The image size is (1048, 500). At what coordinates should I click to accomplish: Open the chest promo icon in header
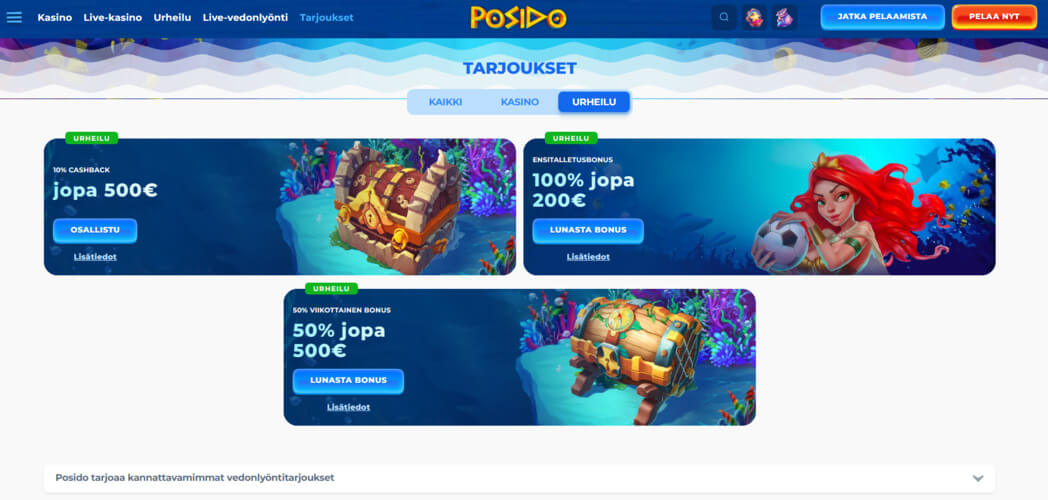[755, 17]
